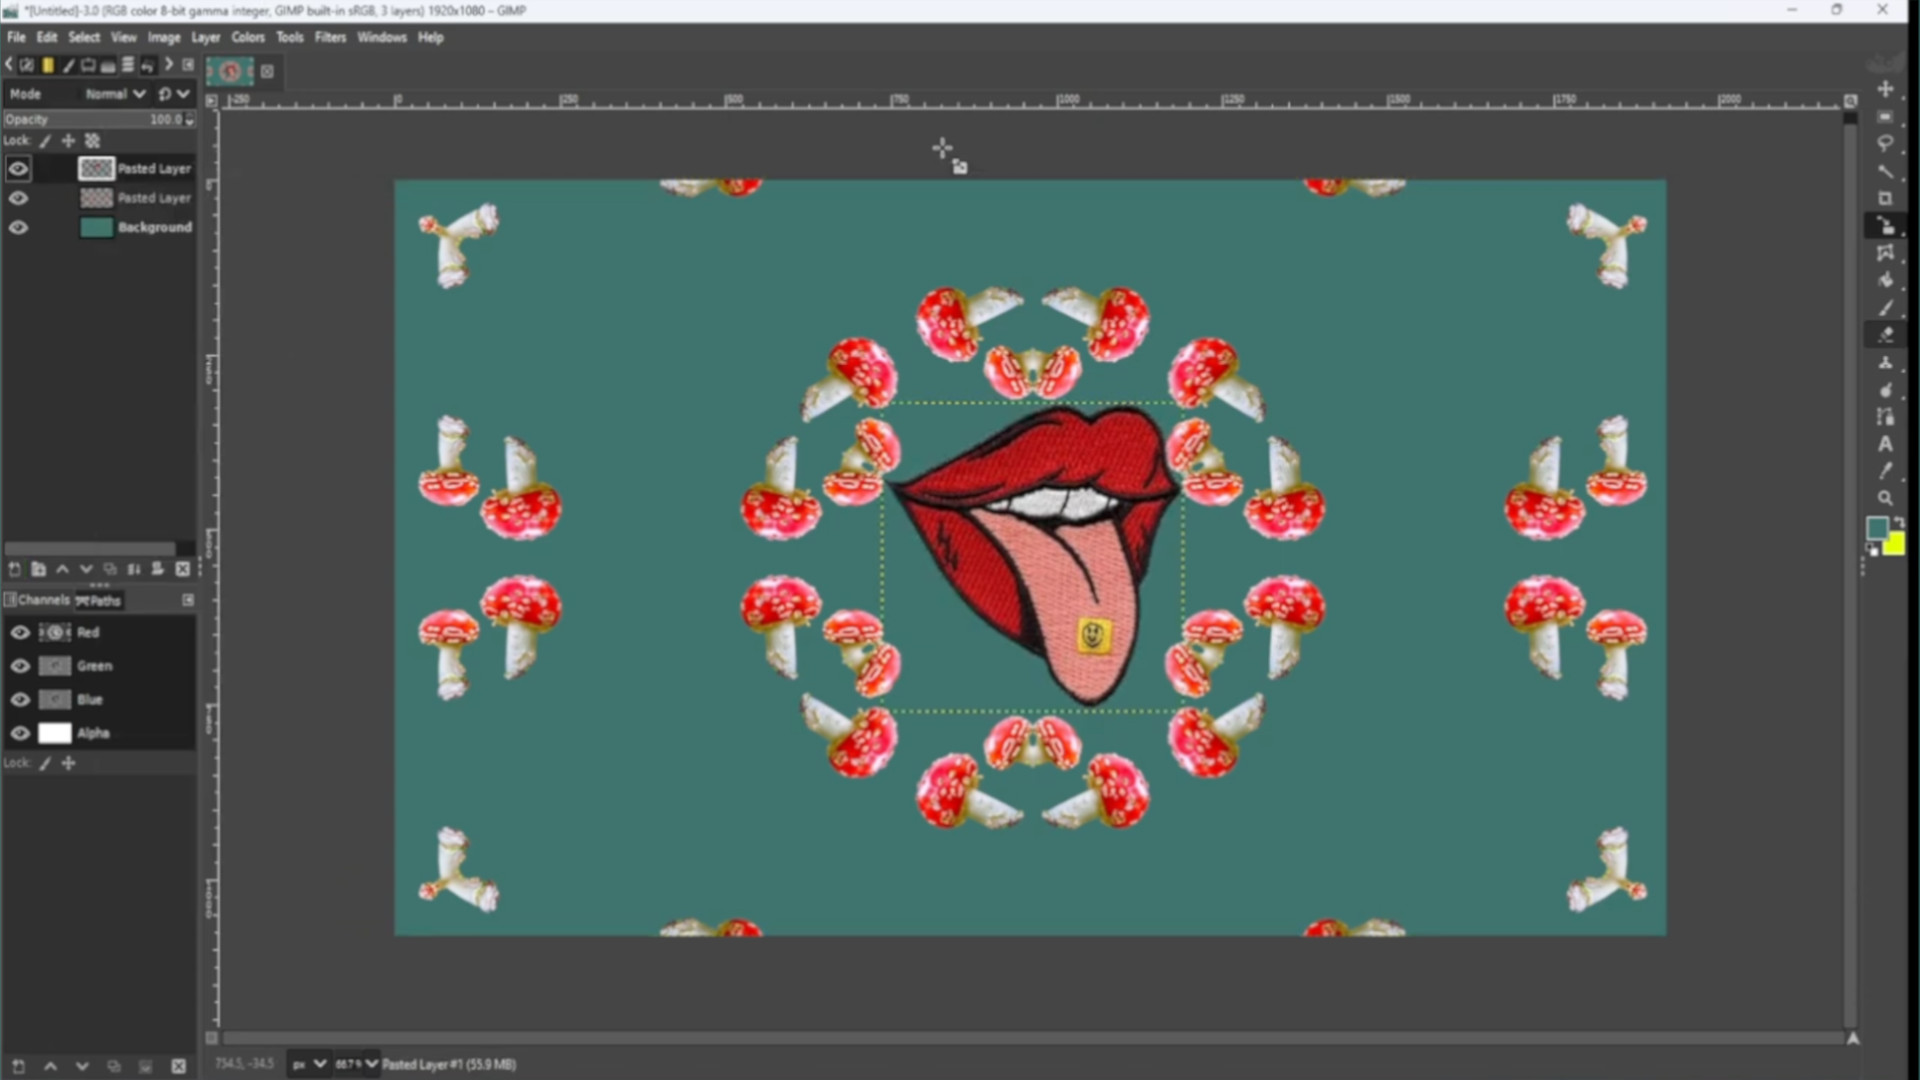Viewport: 1920px width, 1080px height.
Task: Click the yellow background color swatch
Action: 1895,545
